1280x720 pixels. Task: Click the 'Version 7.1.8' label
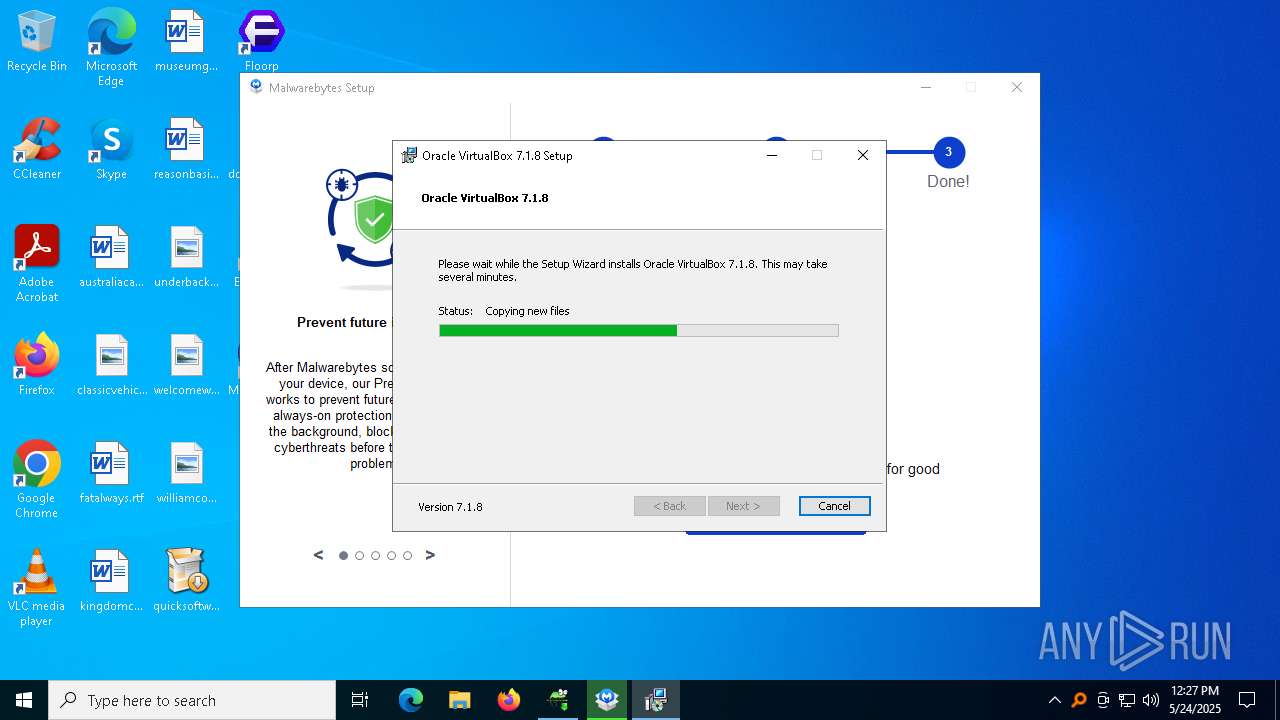pos(450,507)
